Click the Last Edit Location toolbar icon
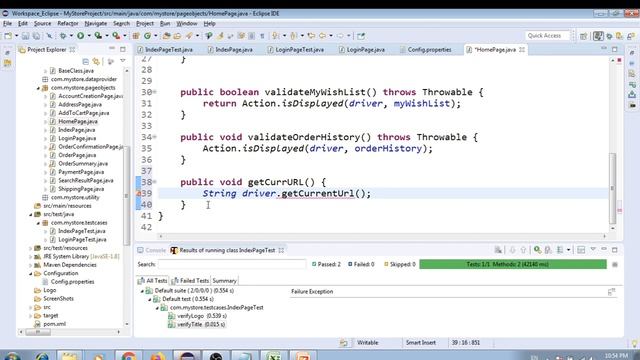Image resolution: width=640 pixels, height=360 pixels. pyautogui.click(x=311, y=36)
